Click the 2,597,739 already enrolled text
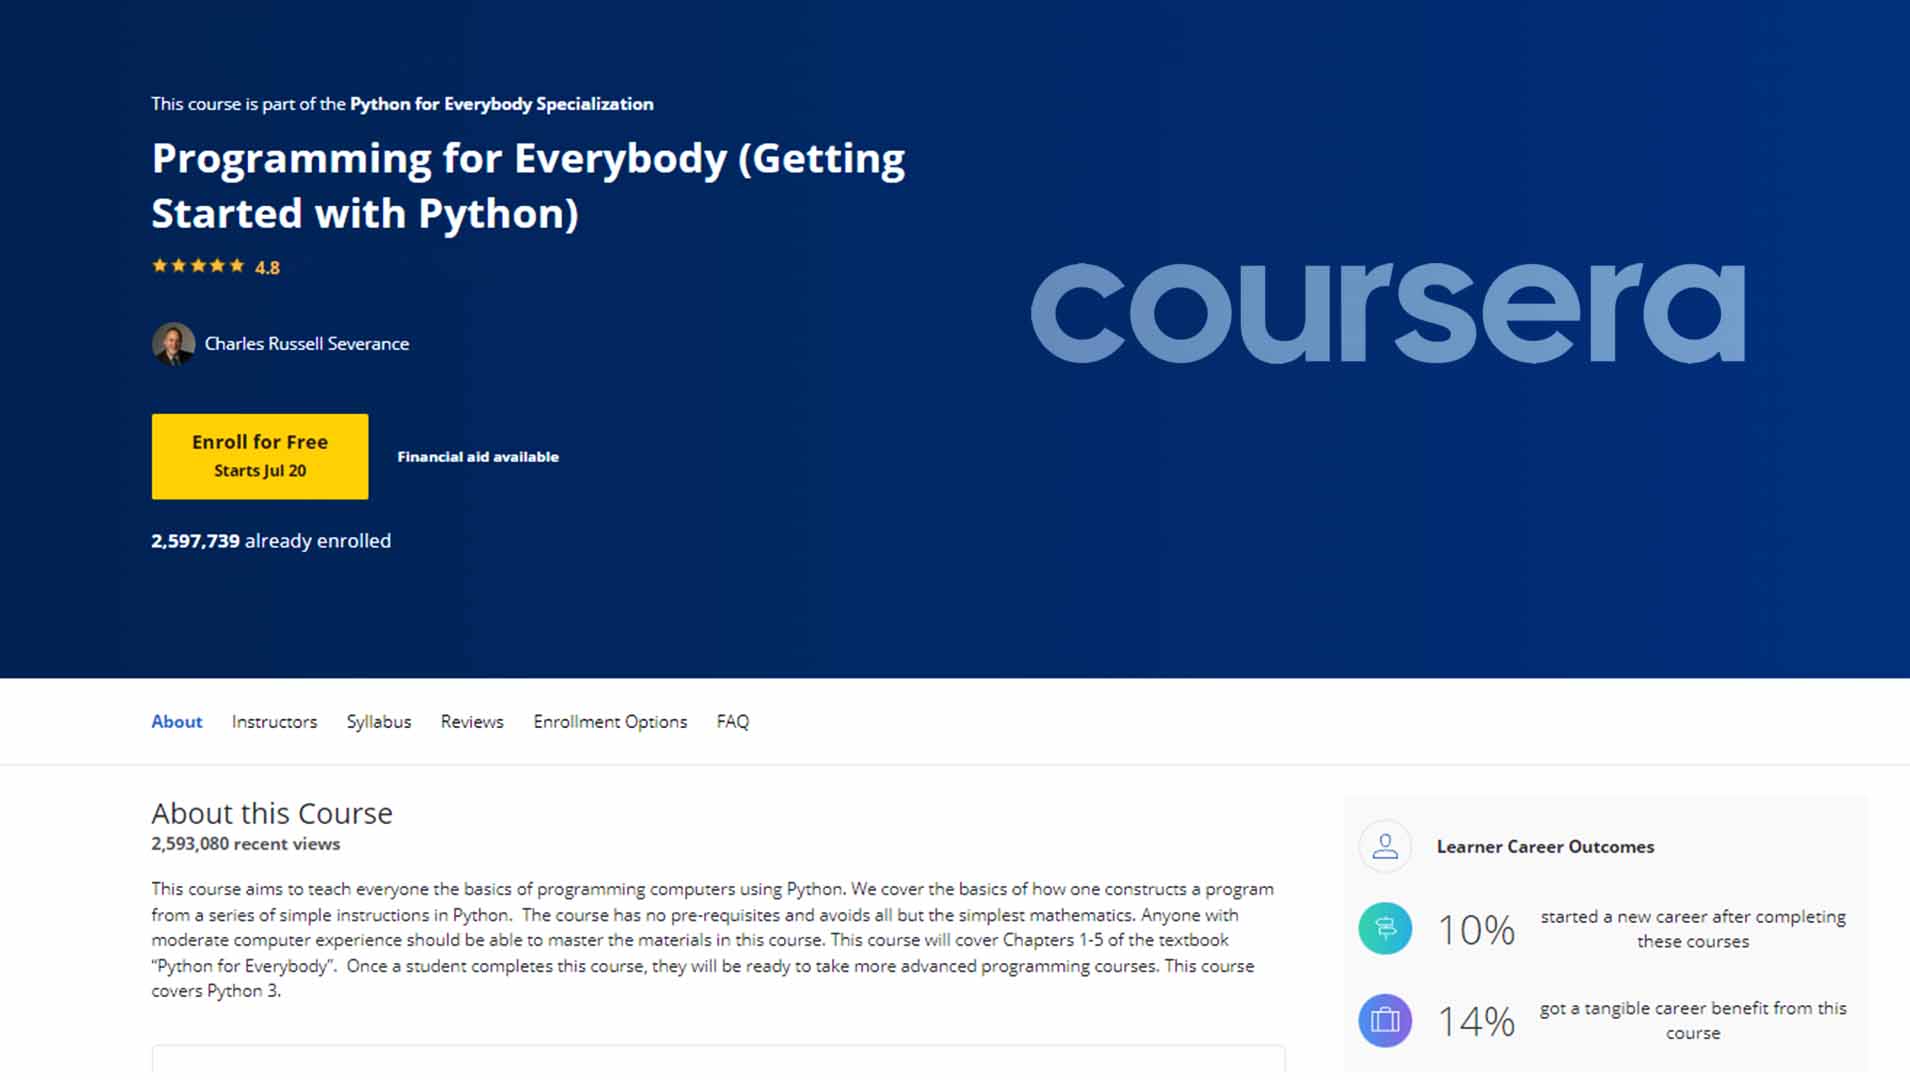The height and width of the screenshot is (1080, 1910). coord(271,541)
